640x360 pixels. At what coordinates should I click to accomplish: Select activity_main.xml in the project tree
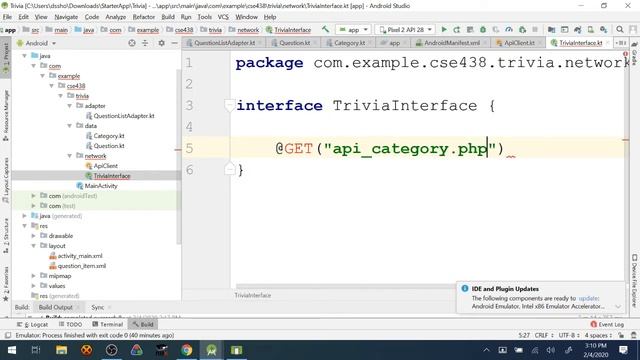click(80, 256)
